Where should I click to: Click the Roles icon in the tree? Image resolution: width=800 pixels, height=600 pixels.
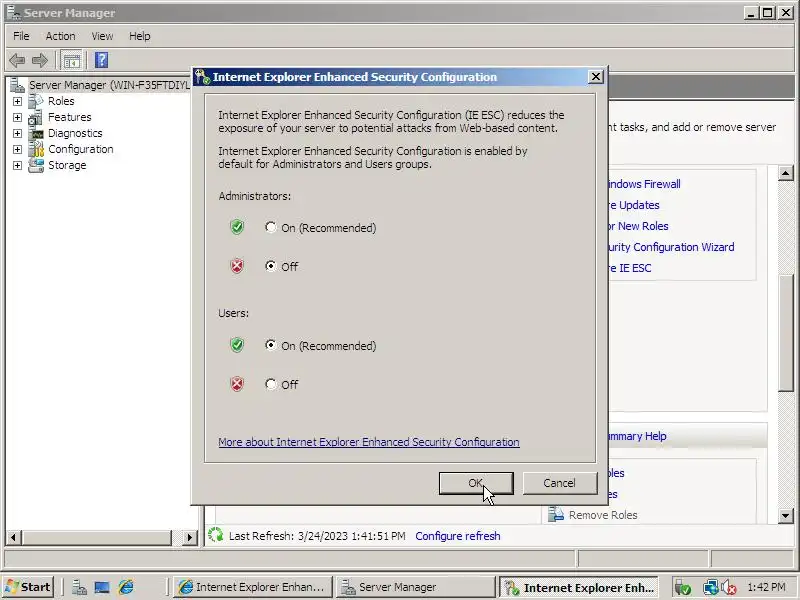pos(36,101)
